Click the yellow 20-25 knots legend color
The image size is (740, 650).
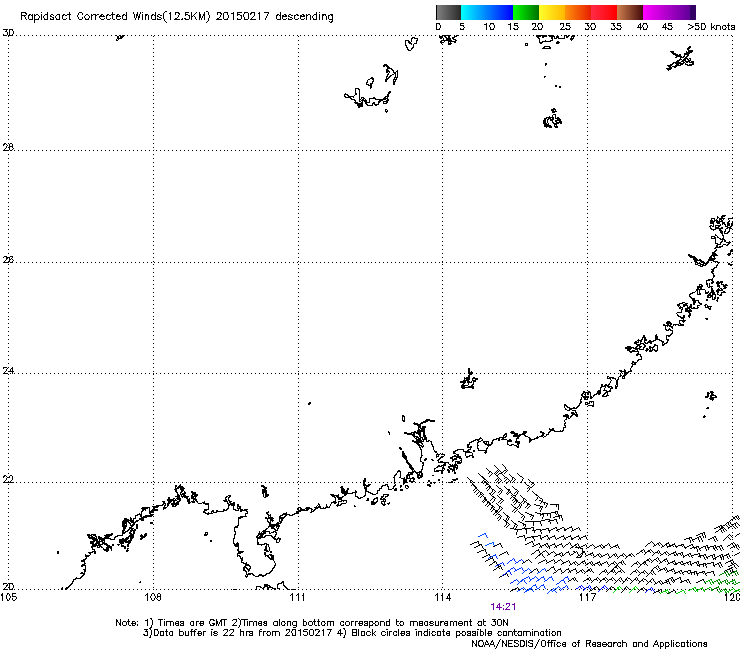coord(552,12)
